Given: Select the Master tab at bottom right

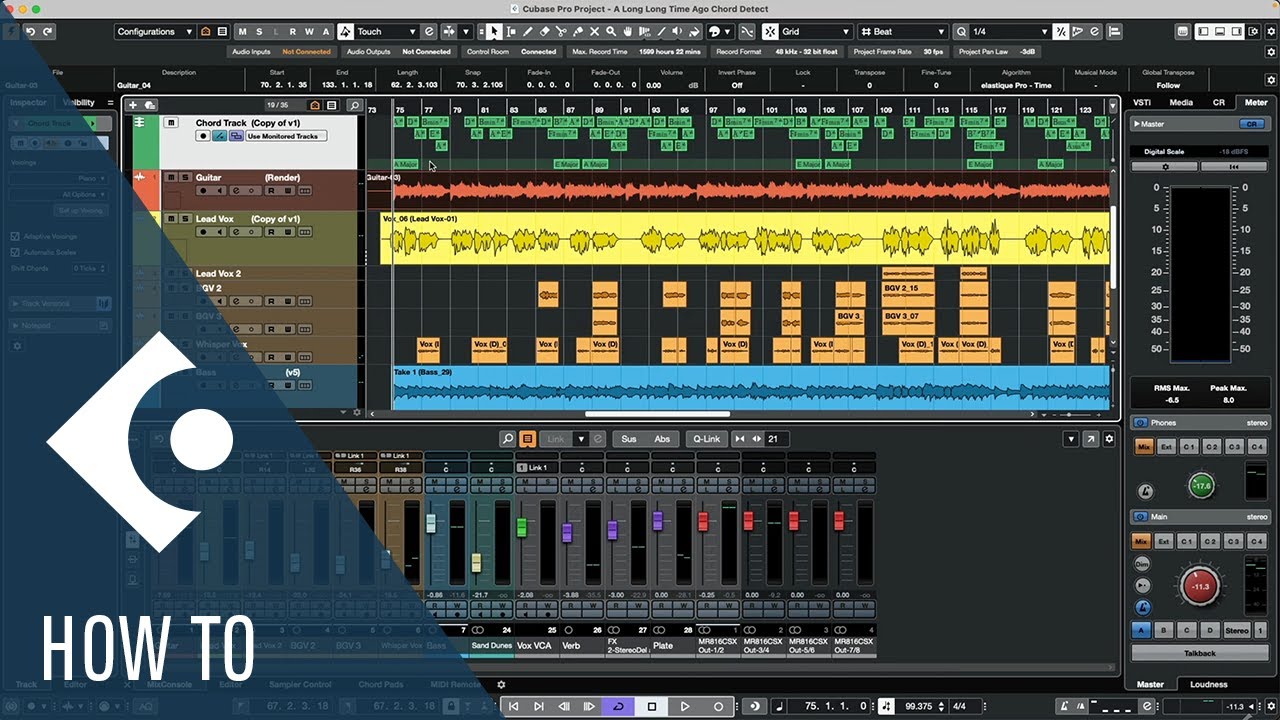Looking at the screenshot, I should click(1150, 685).
